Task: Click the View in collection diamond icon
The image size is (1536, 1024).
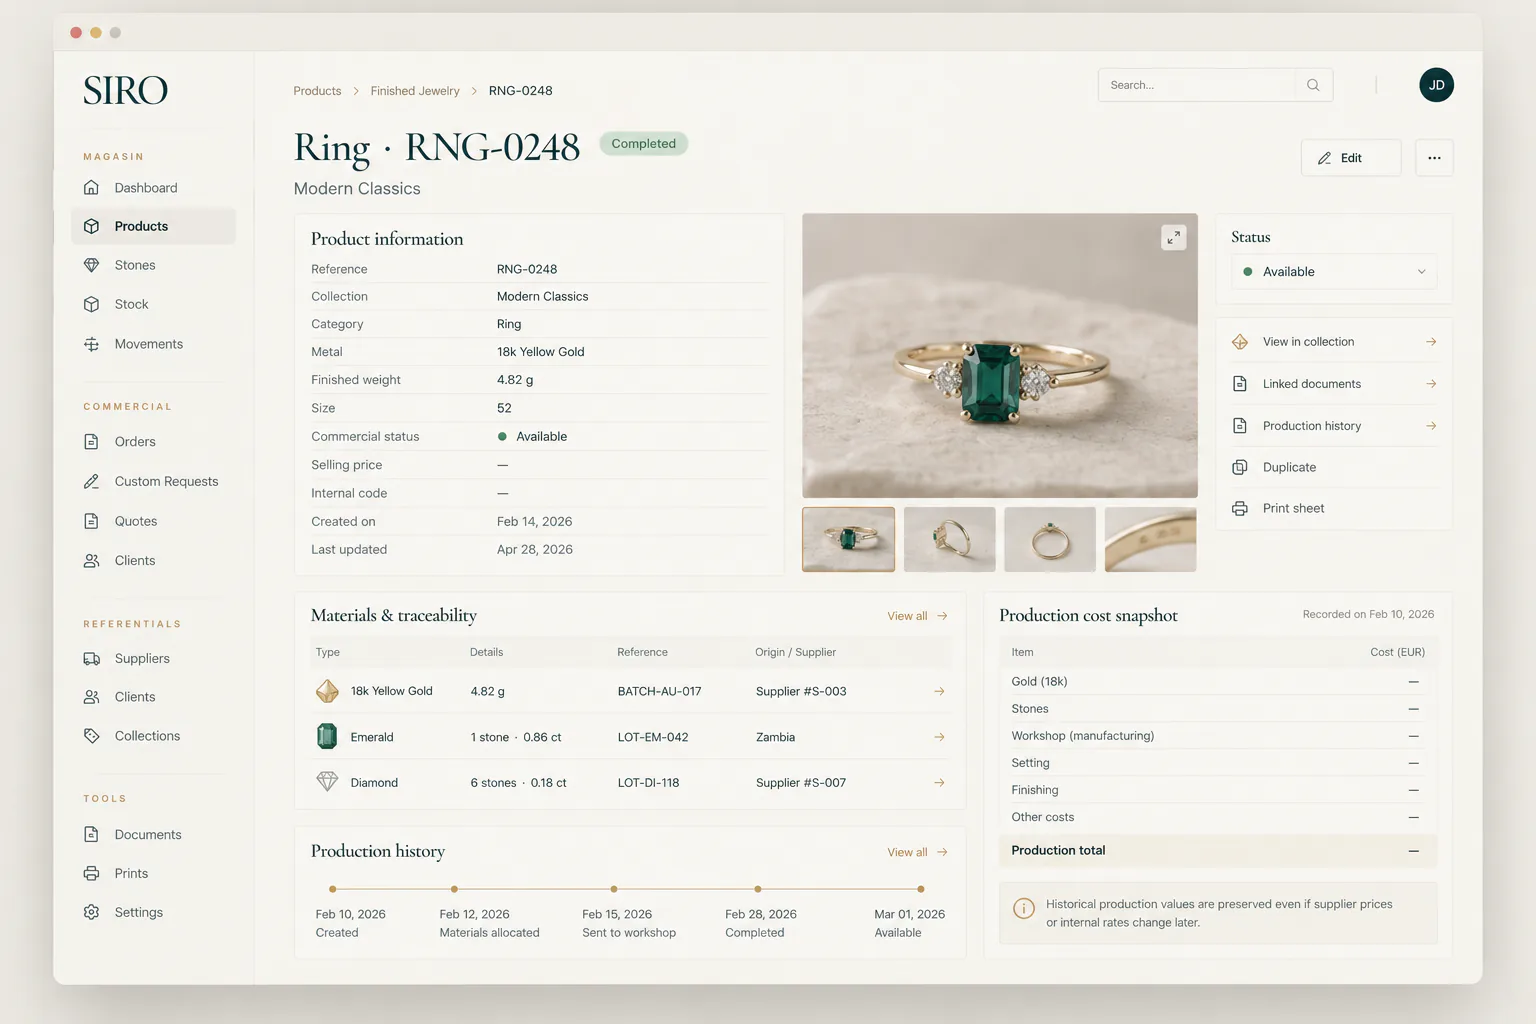Action: click(1240, 342)
